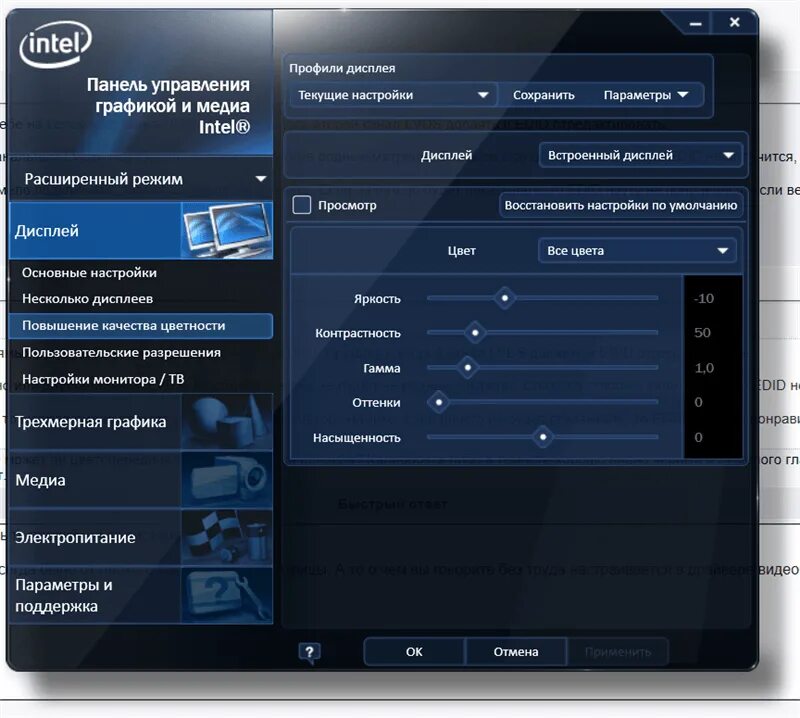Open Несколько дисплеев

pyautogui.click(x=87, y=299)
